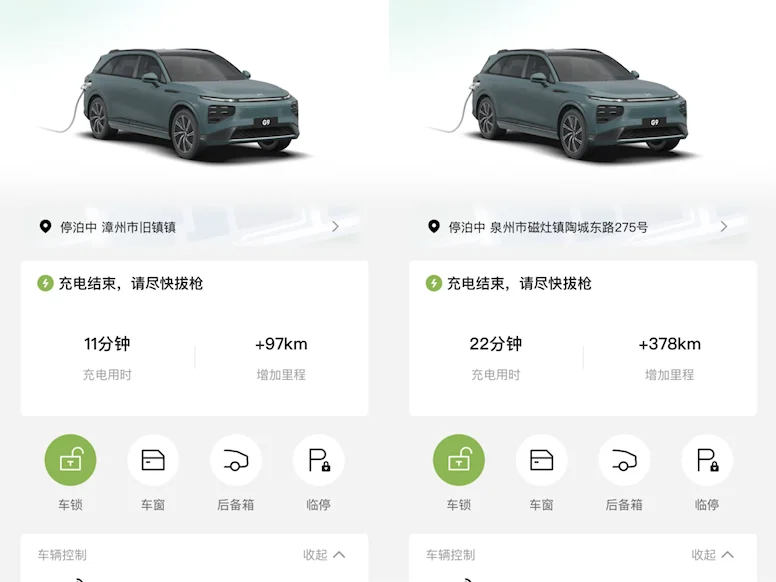The height and width of the screenshot is (582, 776).
Task: Open 车窗 window control in right panel
Action: (541, 460)
